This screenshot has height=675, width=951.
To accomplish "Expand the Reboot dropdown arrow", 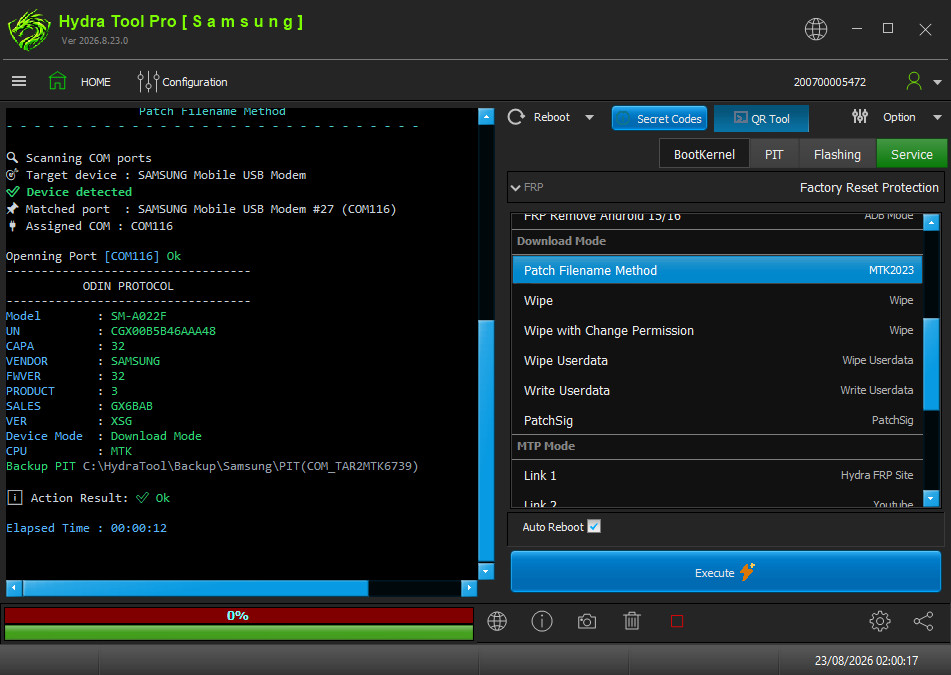I will pyautogui.click(x=590, y=118).
